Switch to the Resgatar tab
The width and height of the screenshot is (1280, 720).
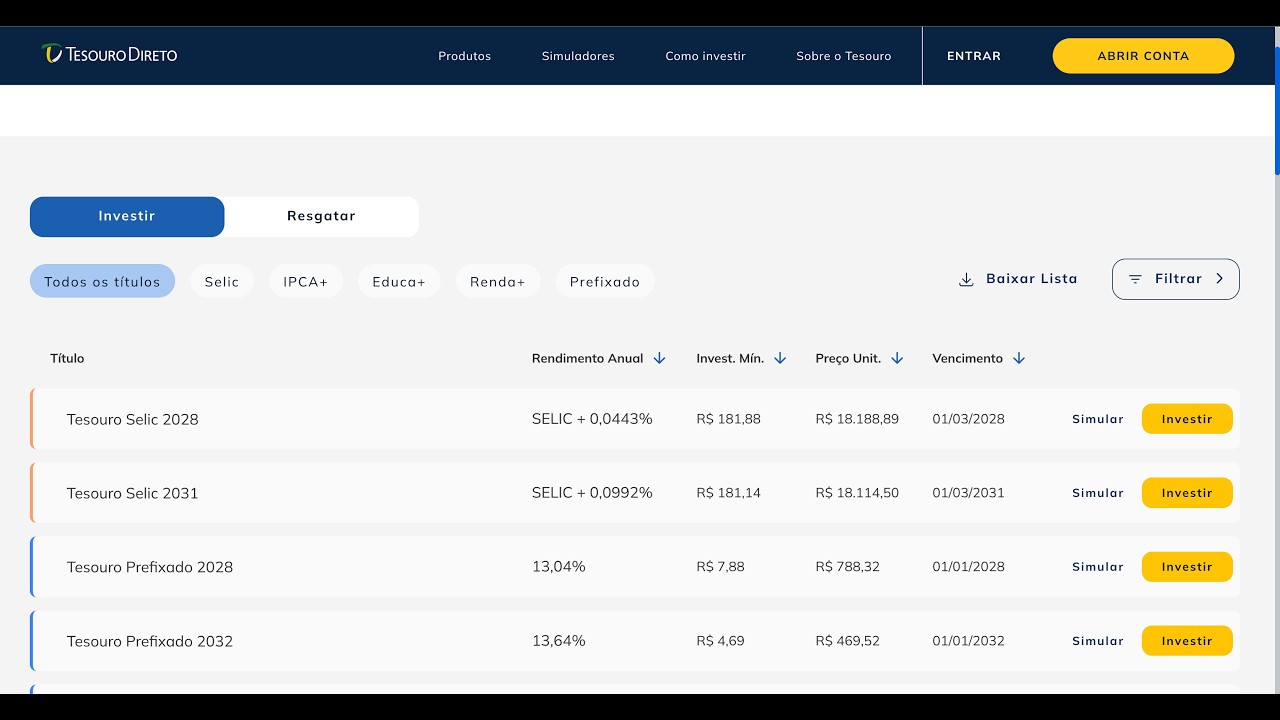click(321, 216)
